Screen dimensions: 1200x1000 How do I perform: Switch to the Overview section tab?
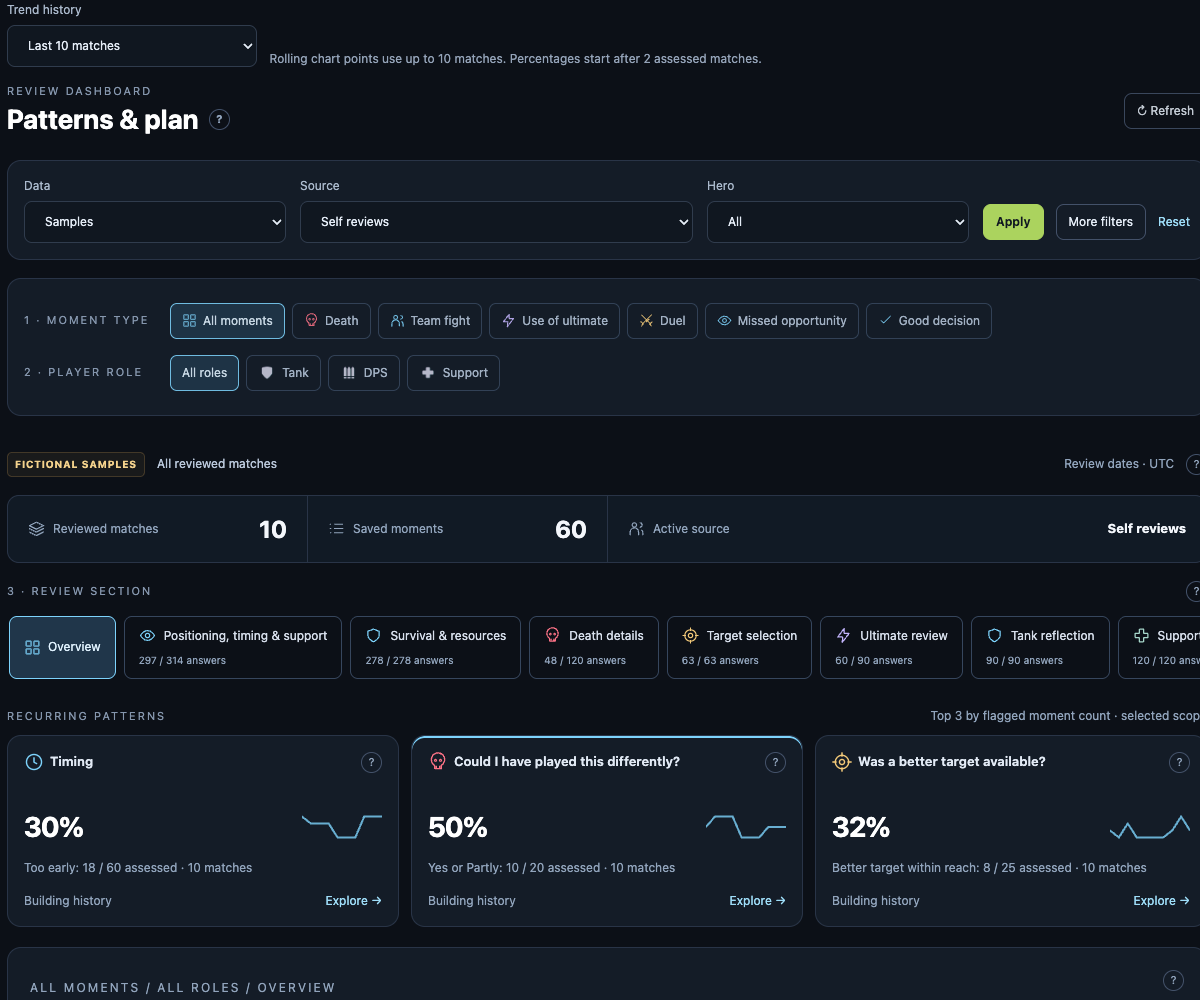tap(62, 647)
